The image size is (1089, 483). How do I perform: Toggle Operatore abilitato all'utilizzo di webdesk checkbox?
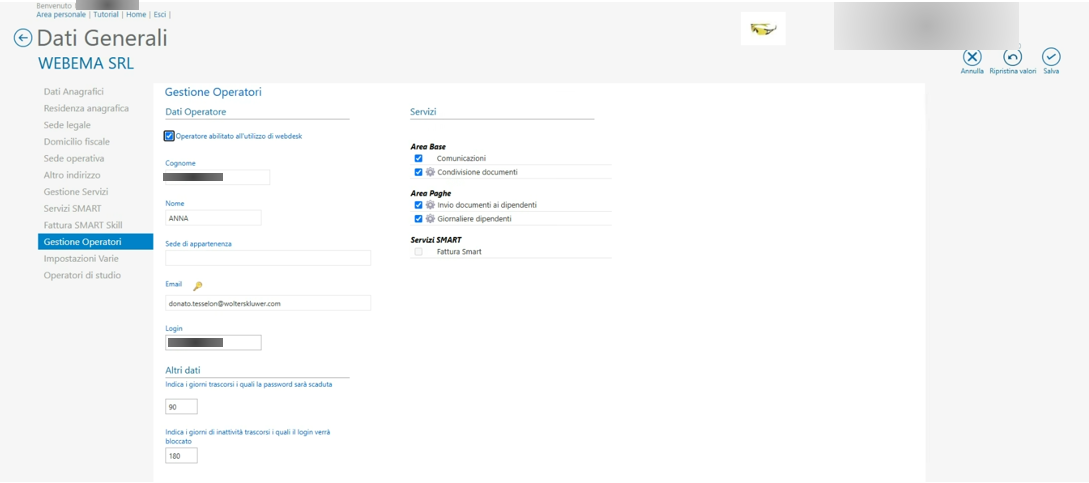pos(169,136)
